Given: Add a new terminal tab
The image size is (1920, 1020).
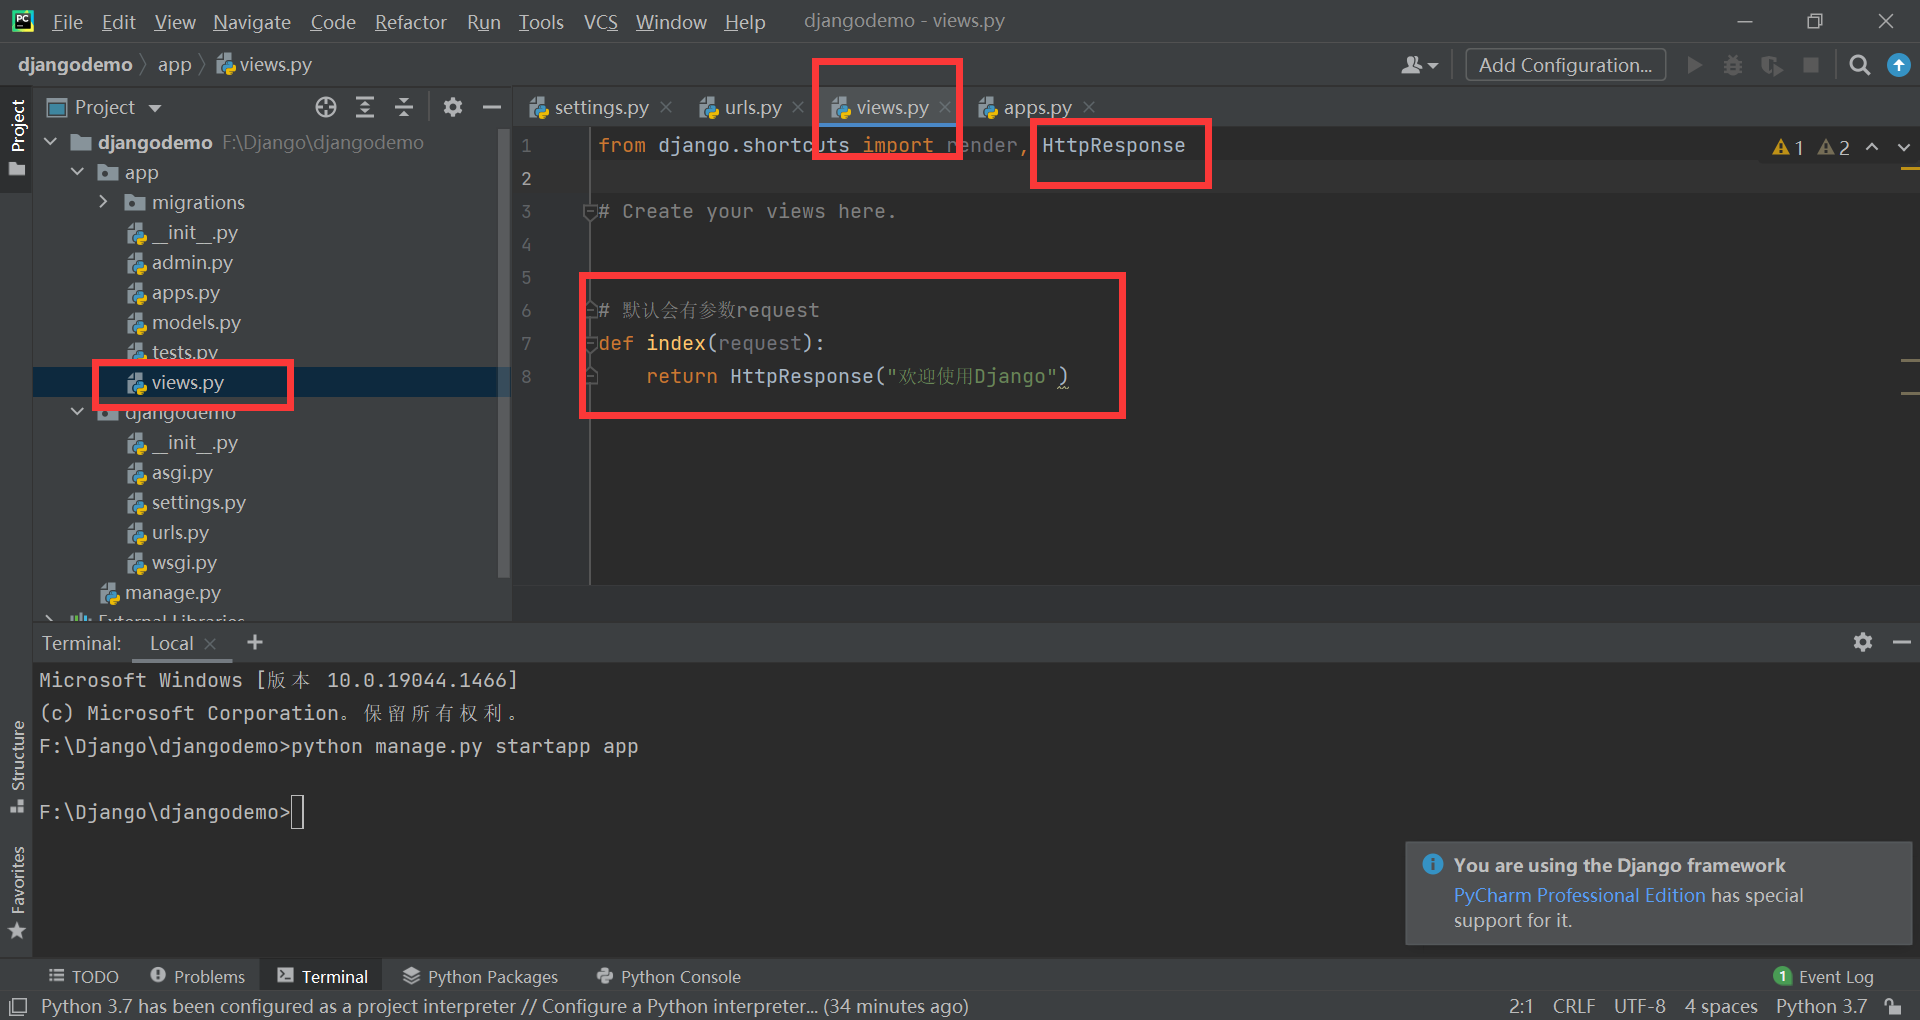Looking at the screenshot, I should click(x=255, y=642).
